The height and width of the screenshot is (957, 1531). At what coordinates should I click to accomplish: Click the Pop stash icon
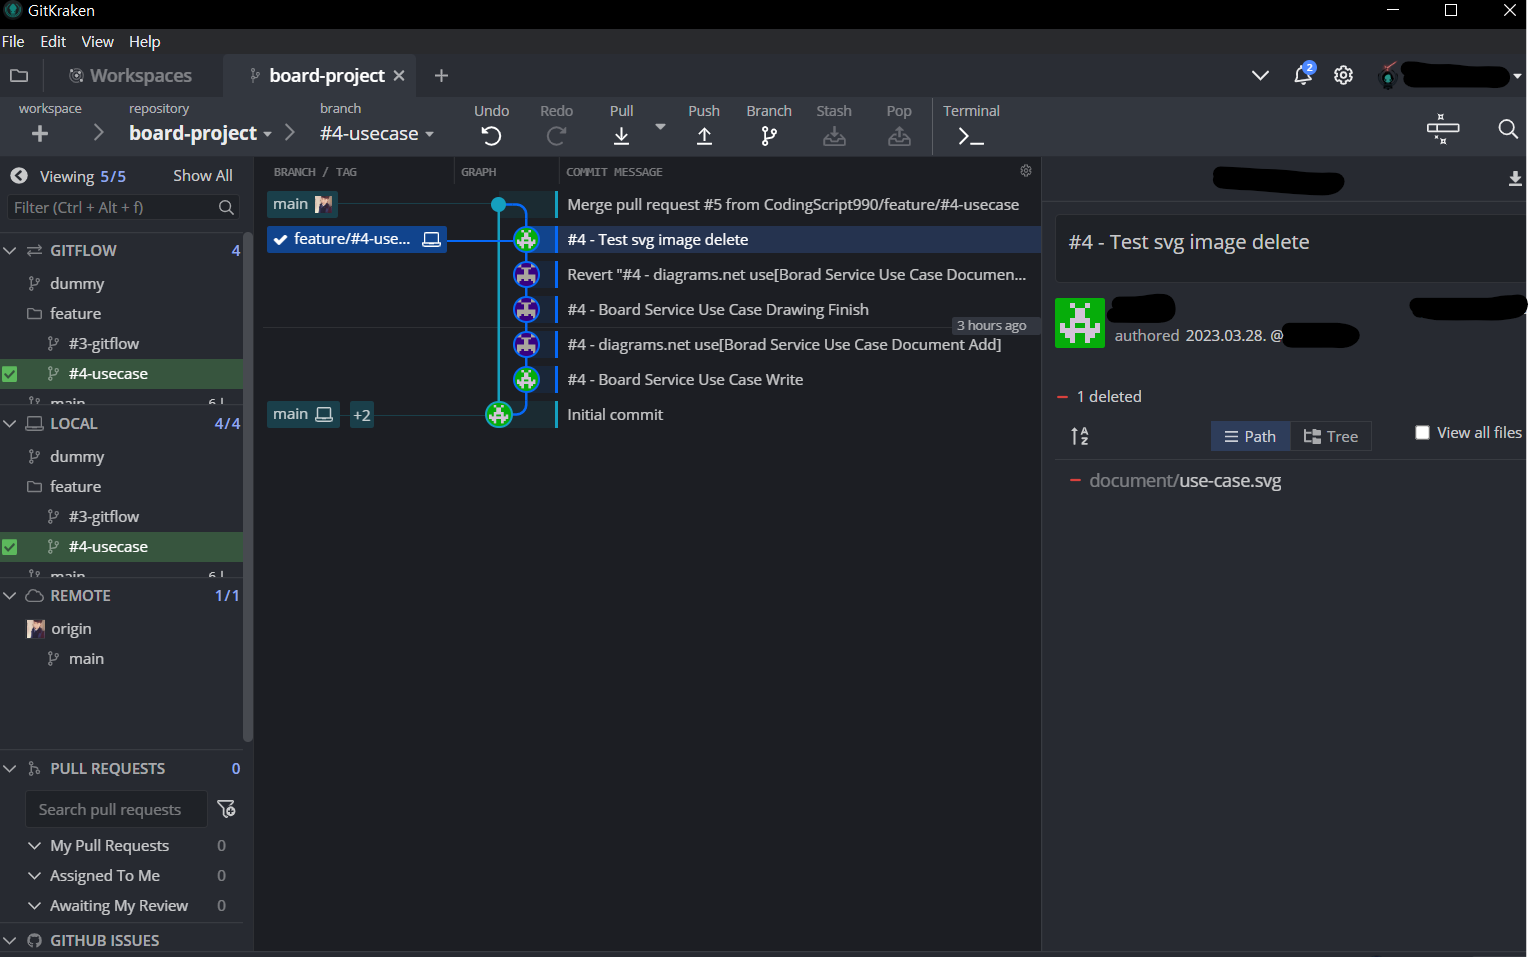tap(899, 136)
